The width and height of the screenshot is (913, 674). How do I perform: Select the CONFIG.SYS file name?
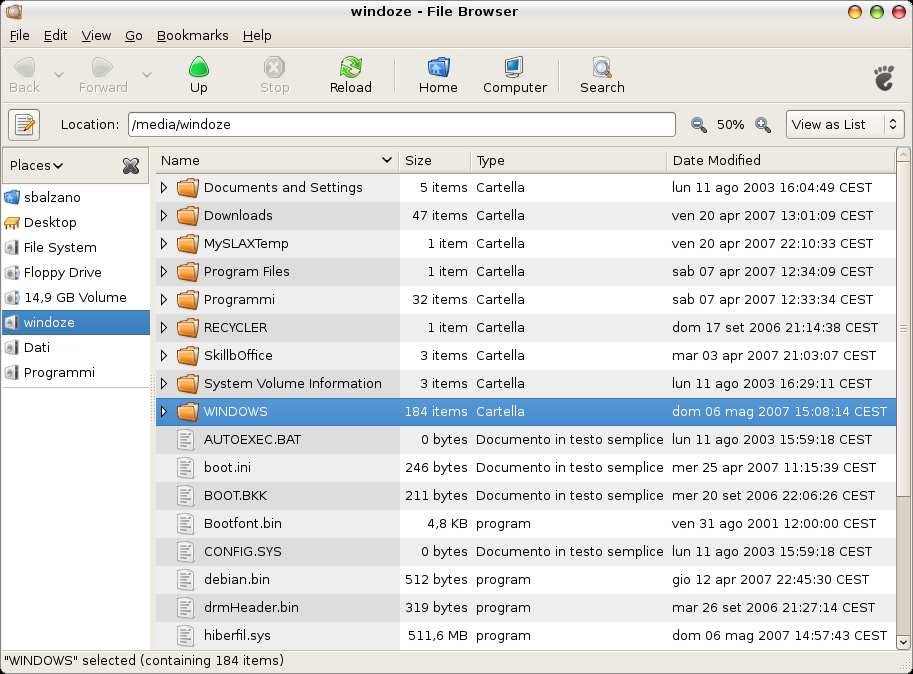pos(243,552)
